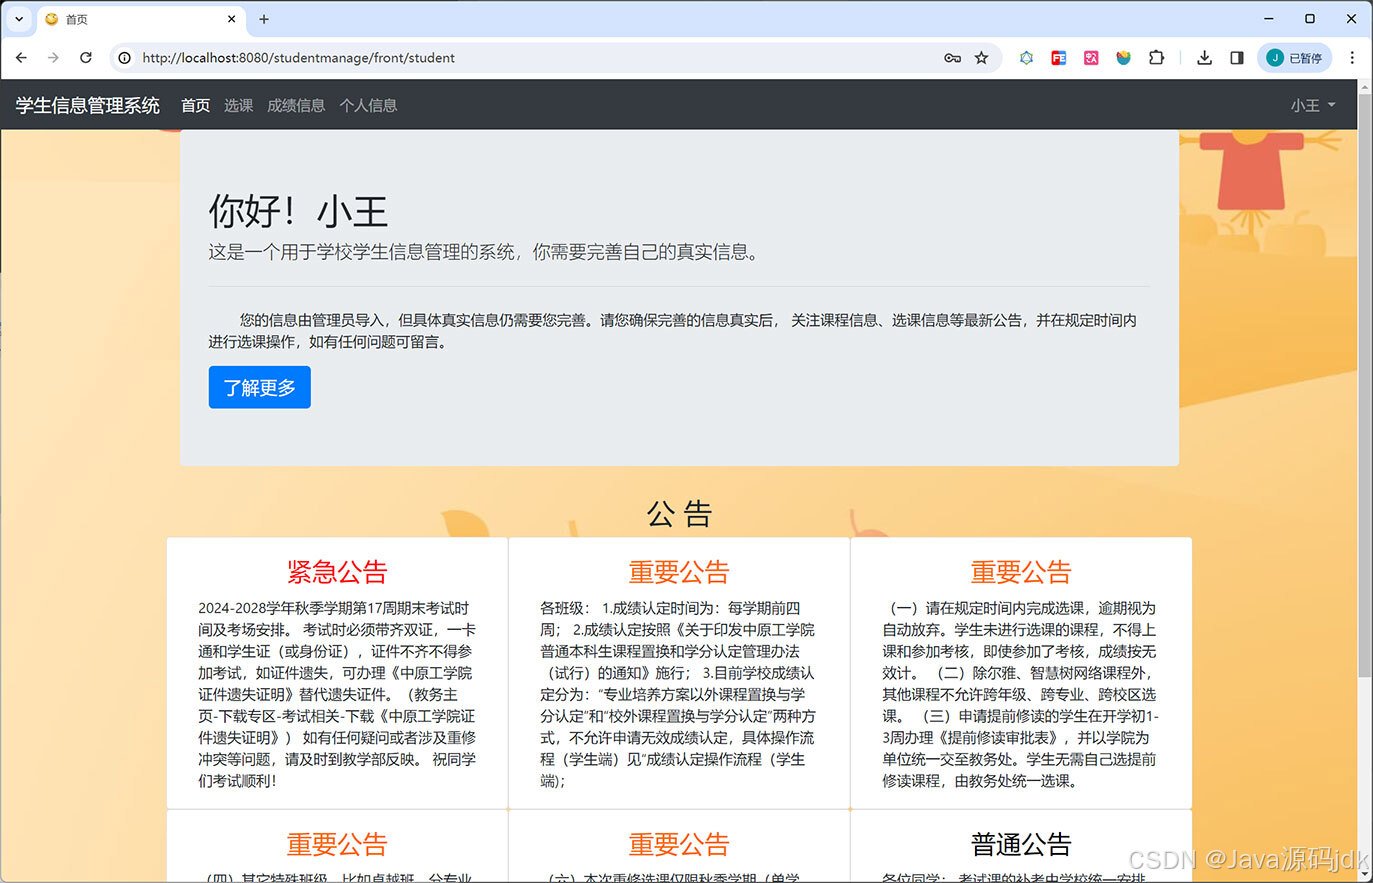Click the subtitle 这是一个用于学校学生信息管理的系统
Screen dimensions: 1373x883
tap(484, 252)
